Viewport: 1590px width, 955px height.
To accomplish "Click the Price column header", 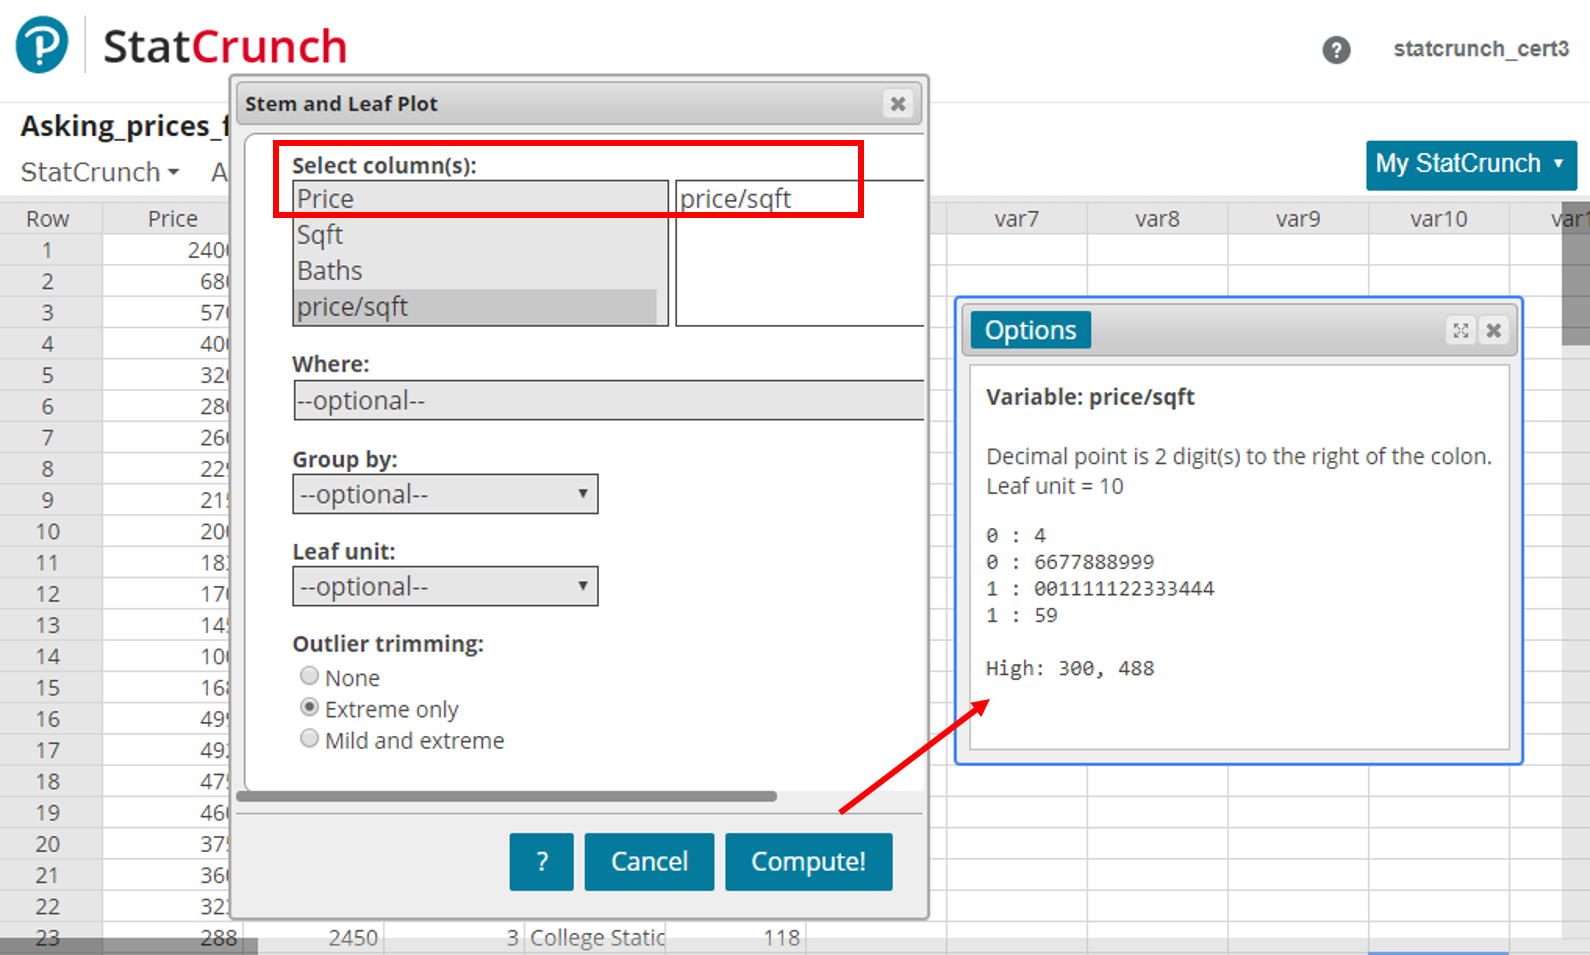I will click(x=172, y=218).
